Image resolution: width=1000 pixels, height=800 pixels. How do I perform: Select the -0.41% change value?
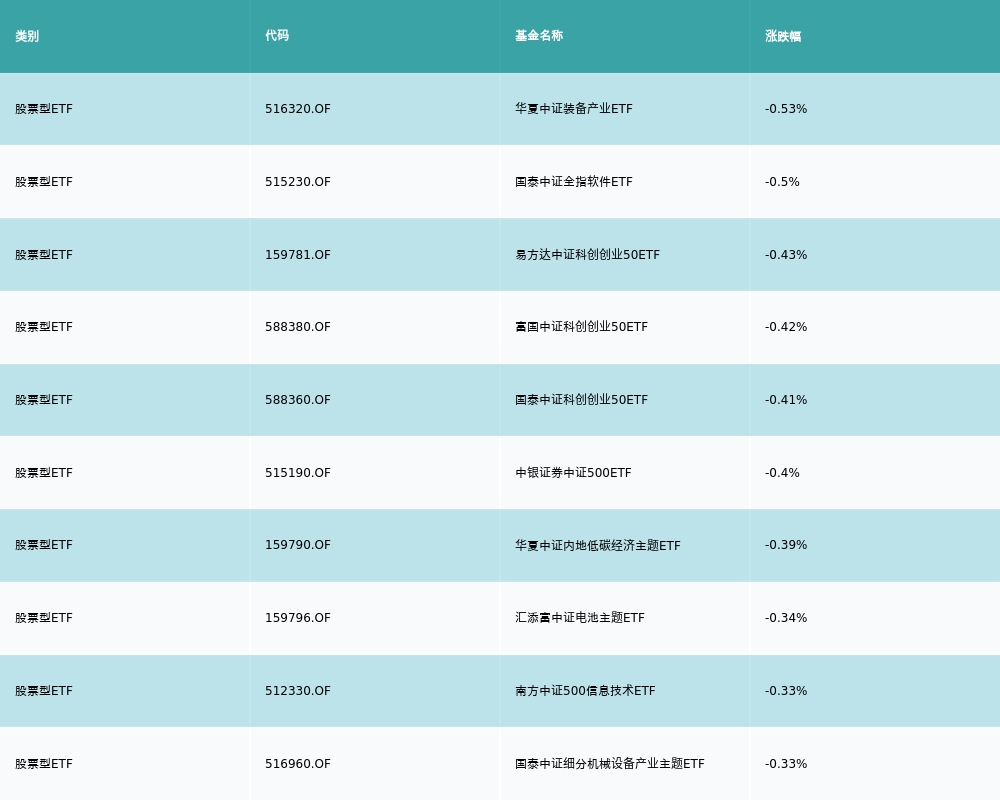tap(786, 400)
